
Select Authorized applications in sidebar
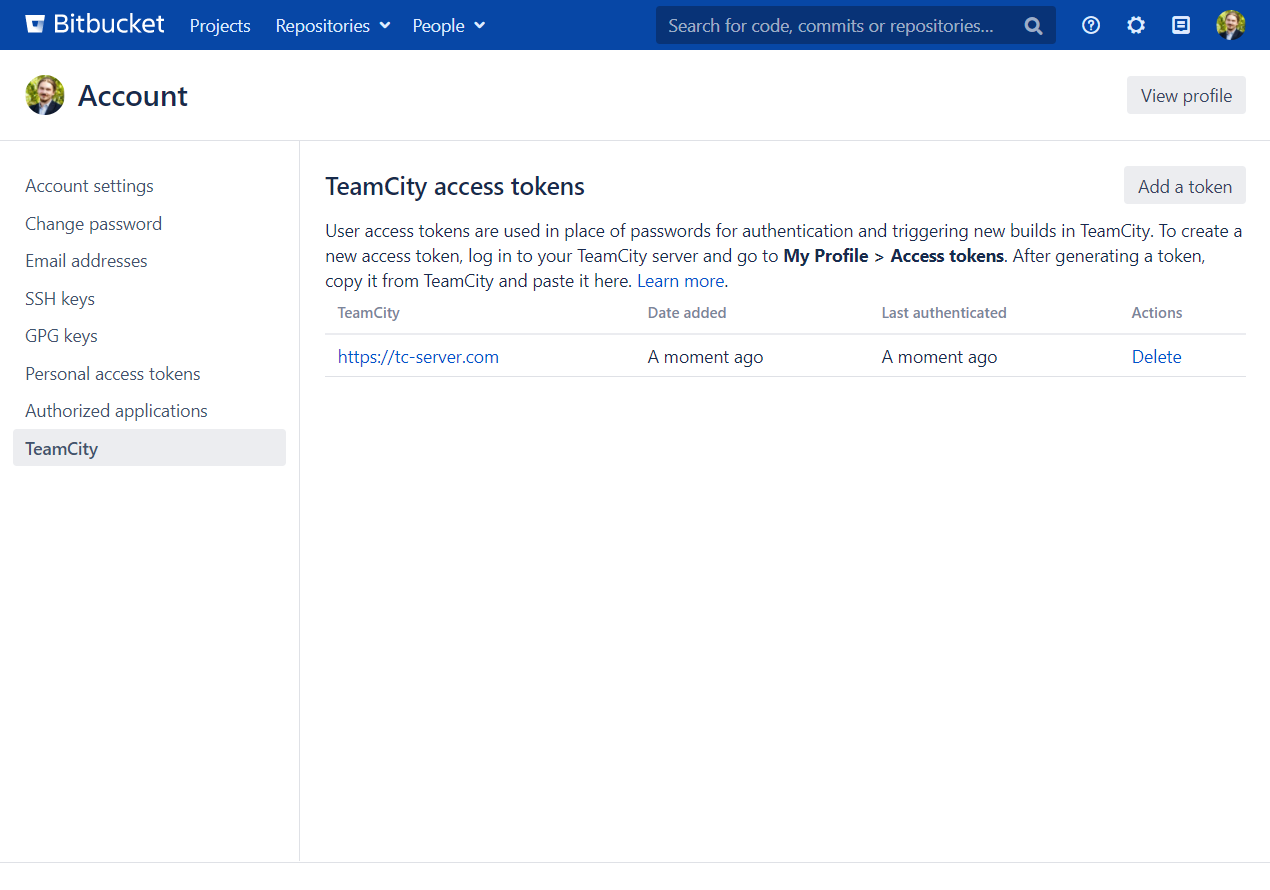tap(116, 411)
